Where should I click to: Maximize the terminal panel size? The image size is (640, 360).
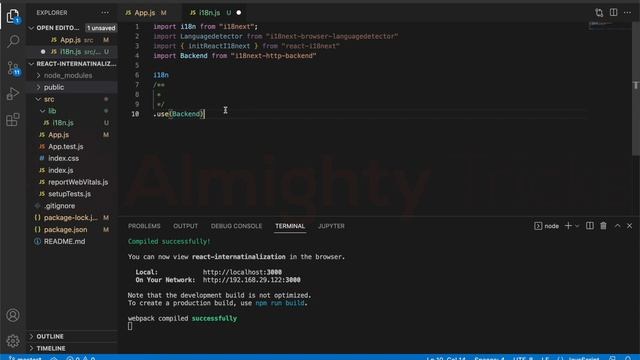[x=618, y=226]
